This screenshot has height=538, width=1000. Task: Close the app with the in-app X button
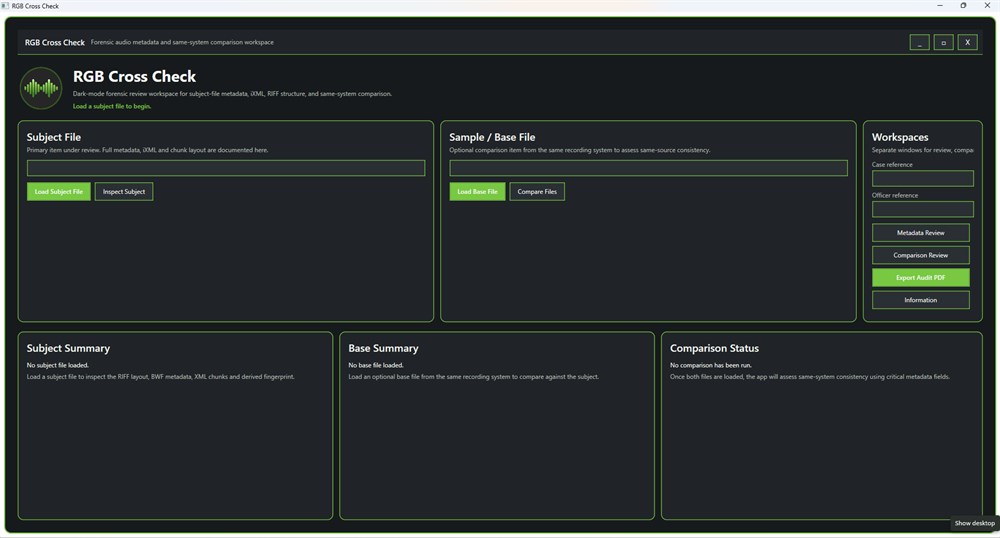coord(967,42)
